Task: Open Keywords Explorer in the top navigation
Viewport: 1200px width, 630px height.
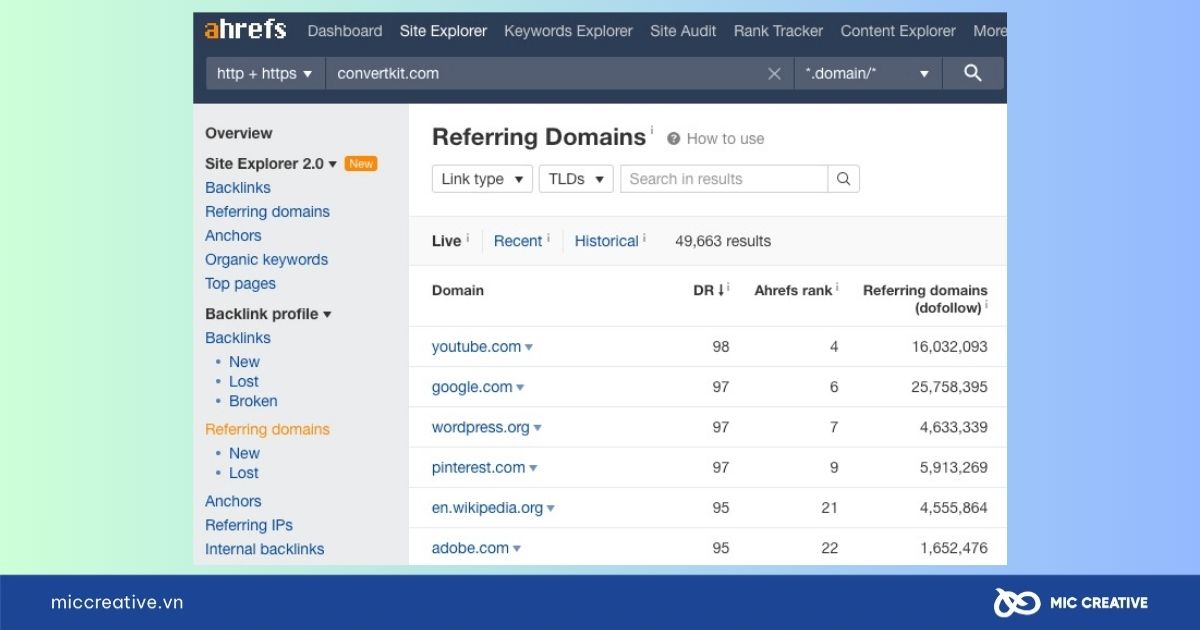Action: [568, 31]
